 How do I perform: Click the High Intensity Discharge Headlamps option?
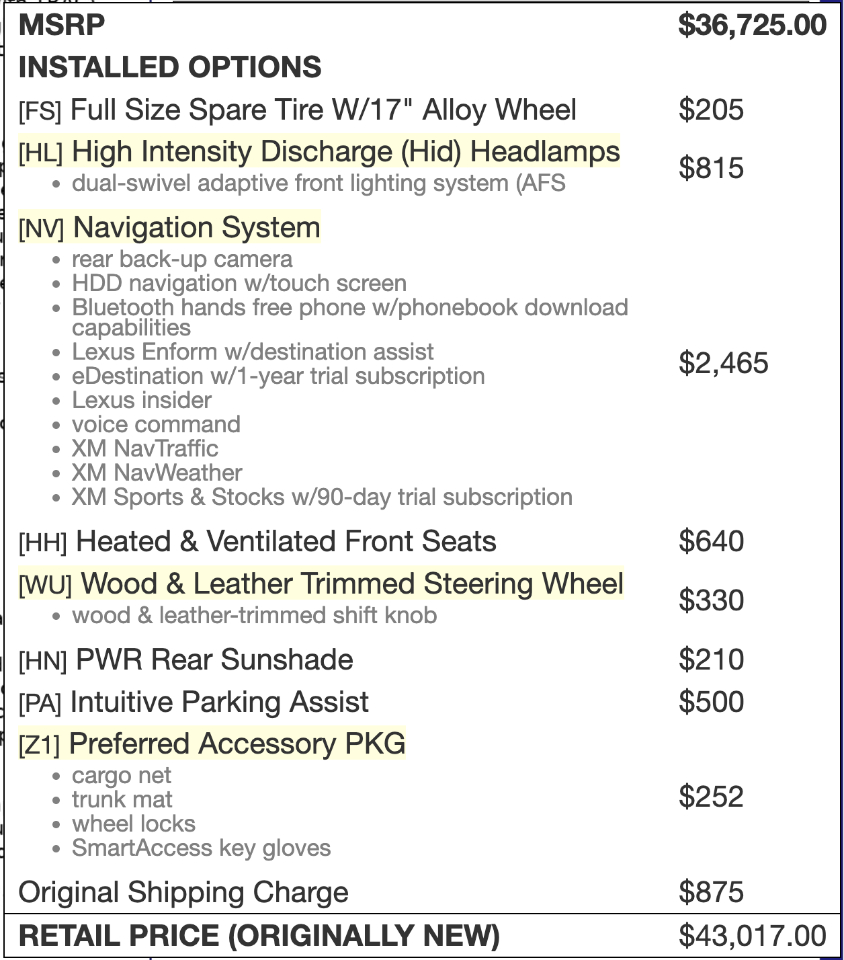tap(346, 152)
